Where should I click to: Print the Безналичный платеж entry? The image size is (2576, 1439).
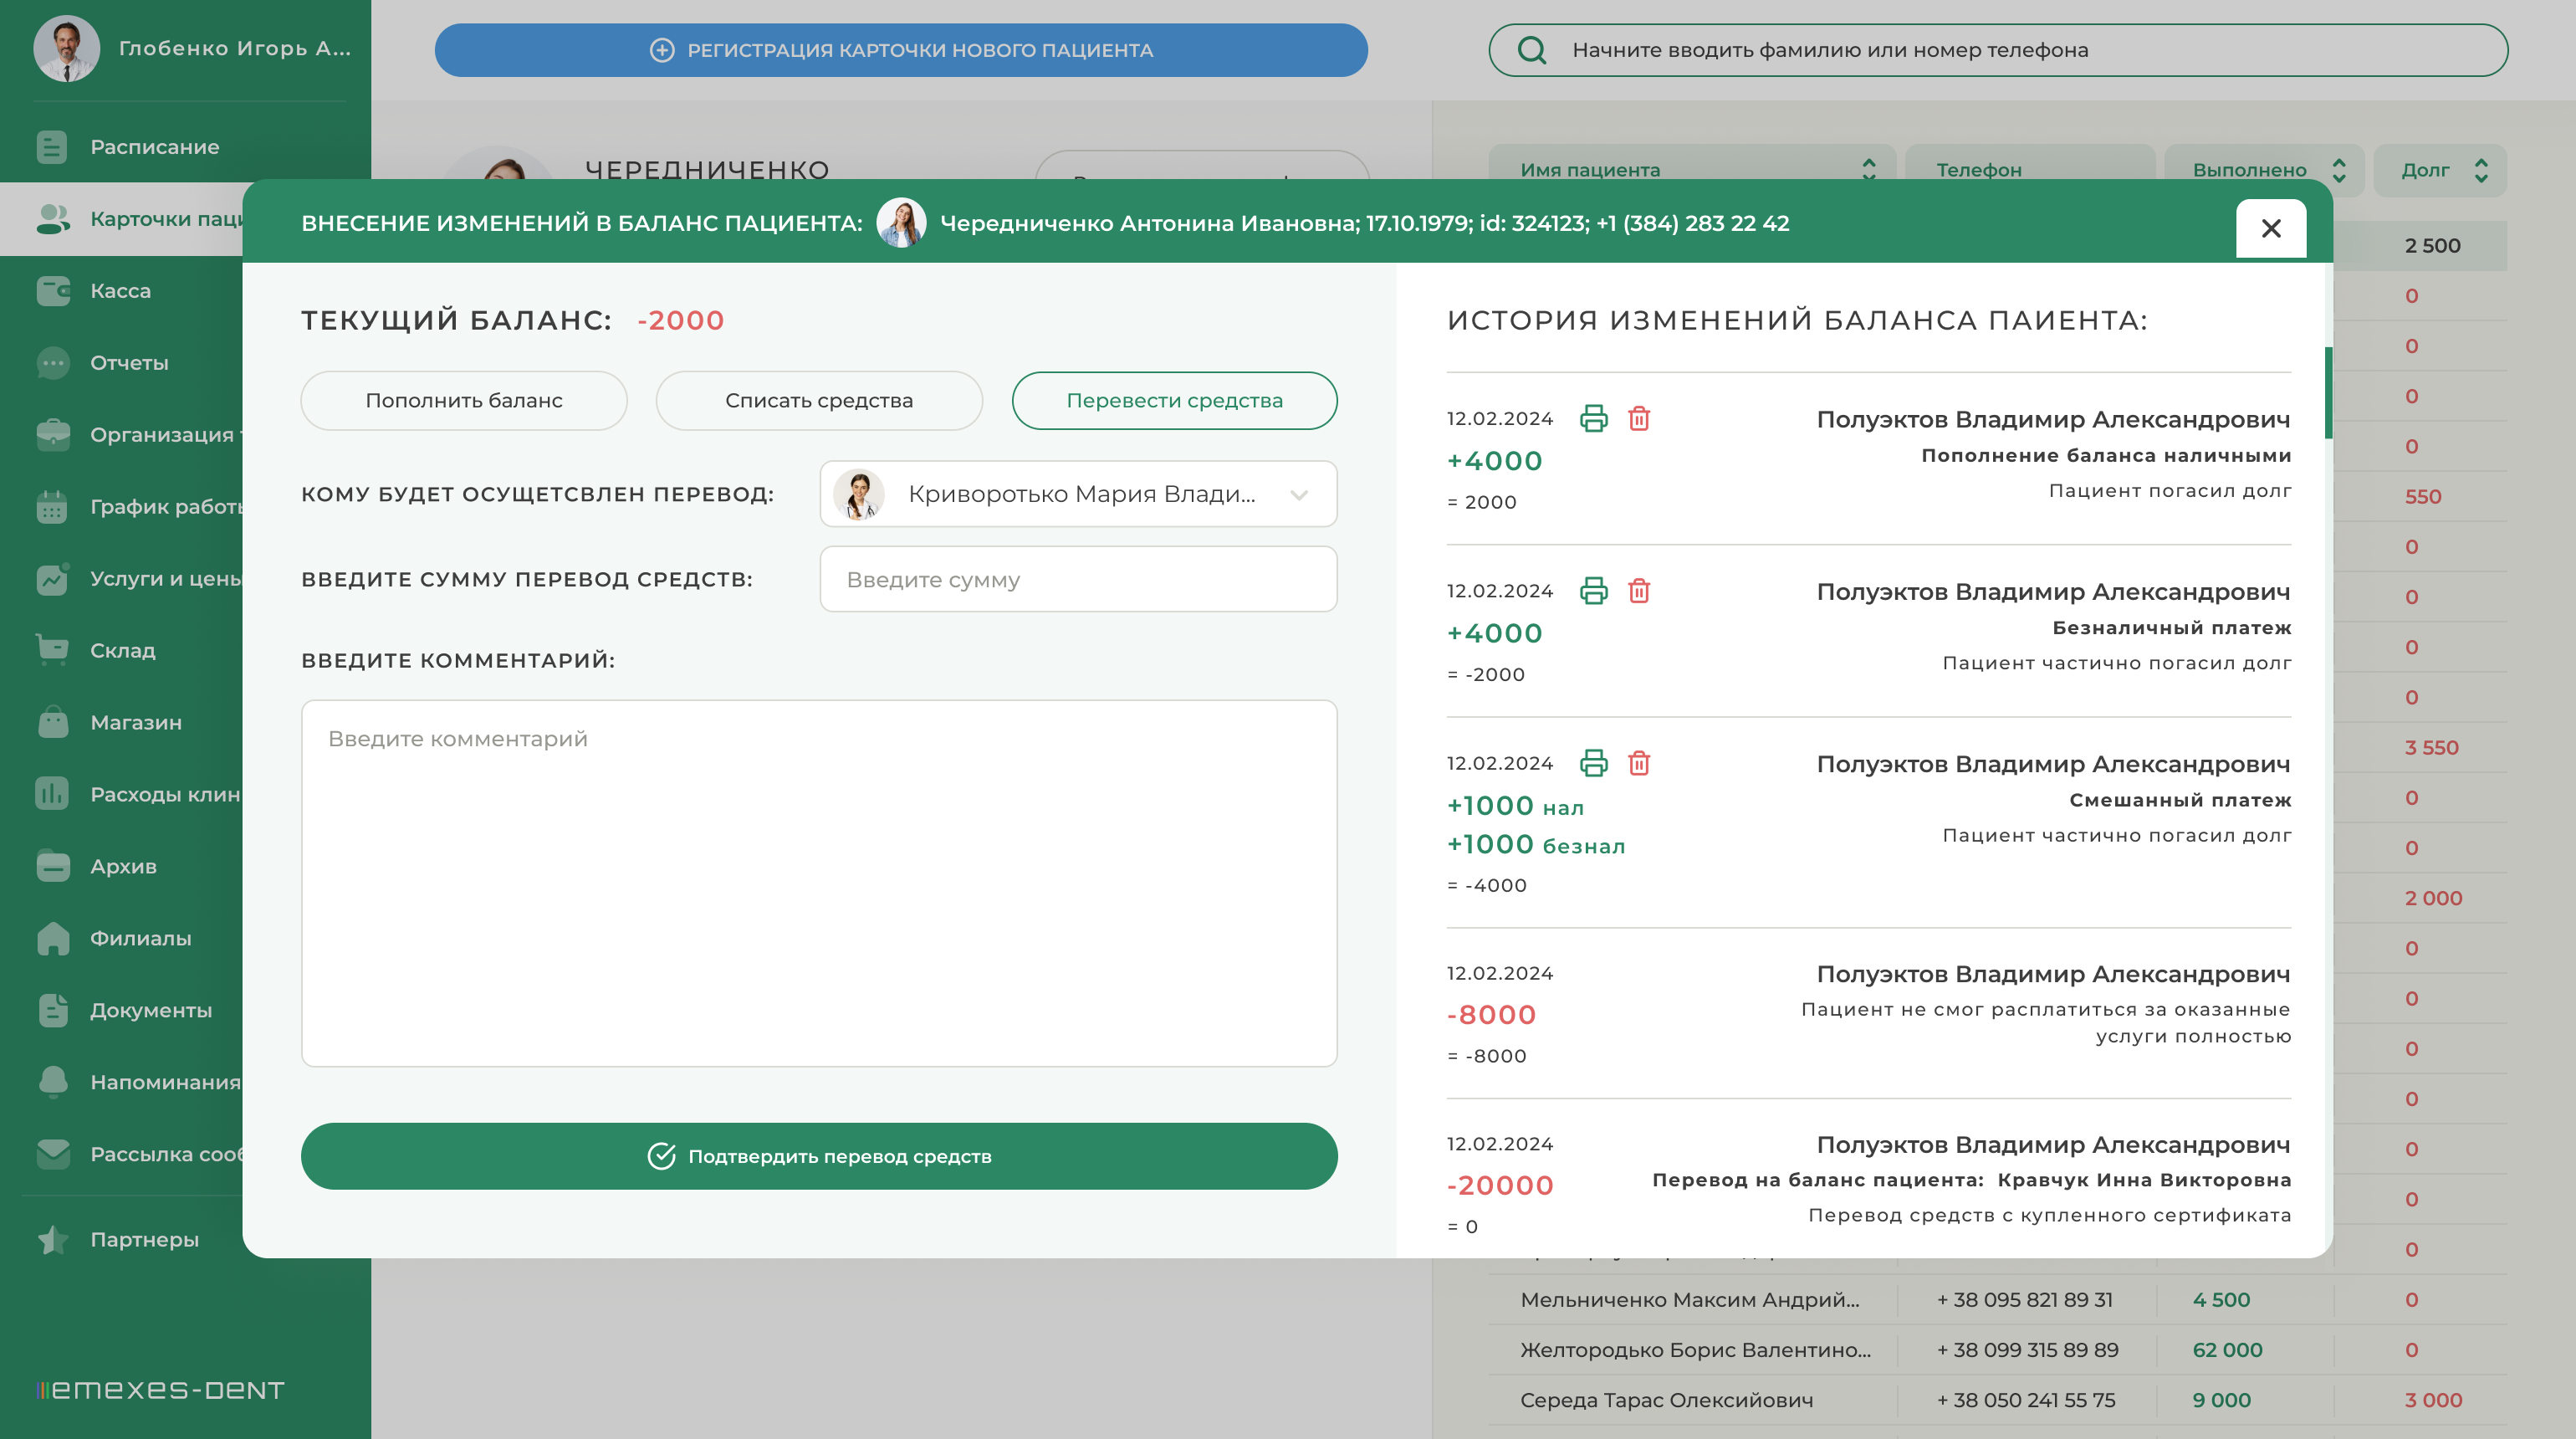coord(1594,591)
